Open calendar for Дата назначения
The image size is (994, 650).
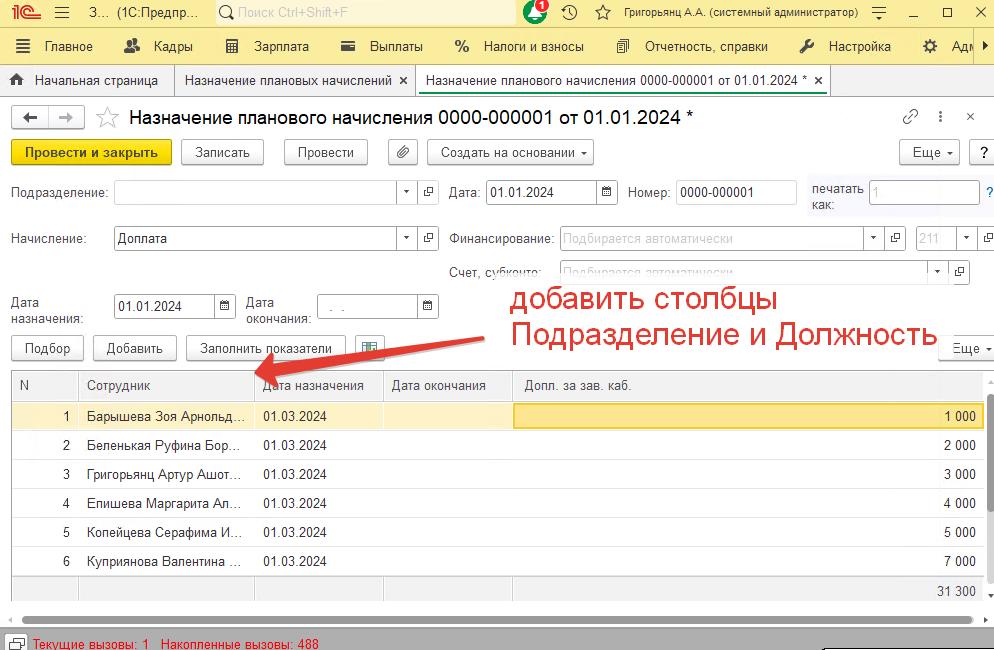click(226, 306)
